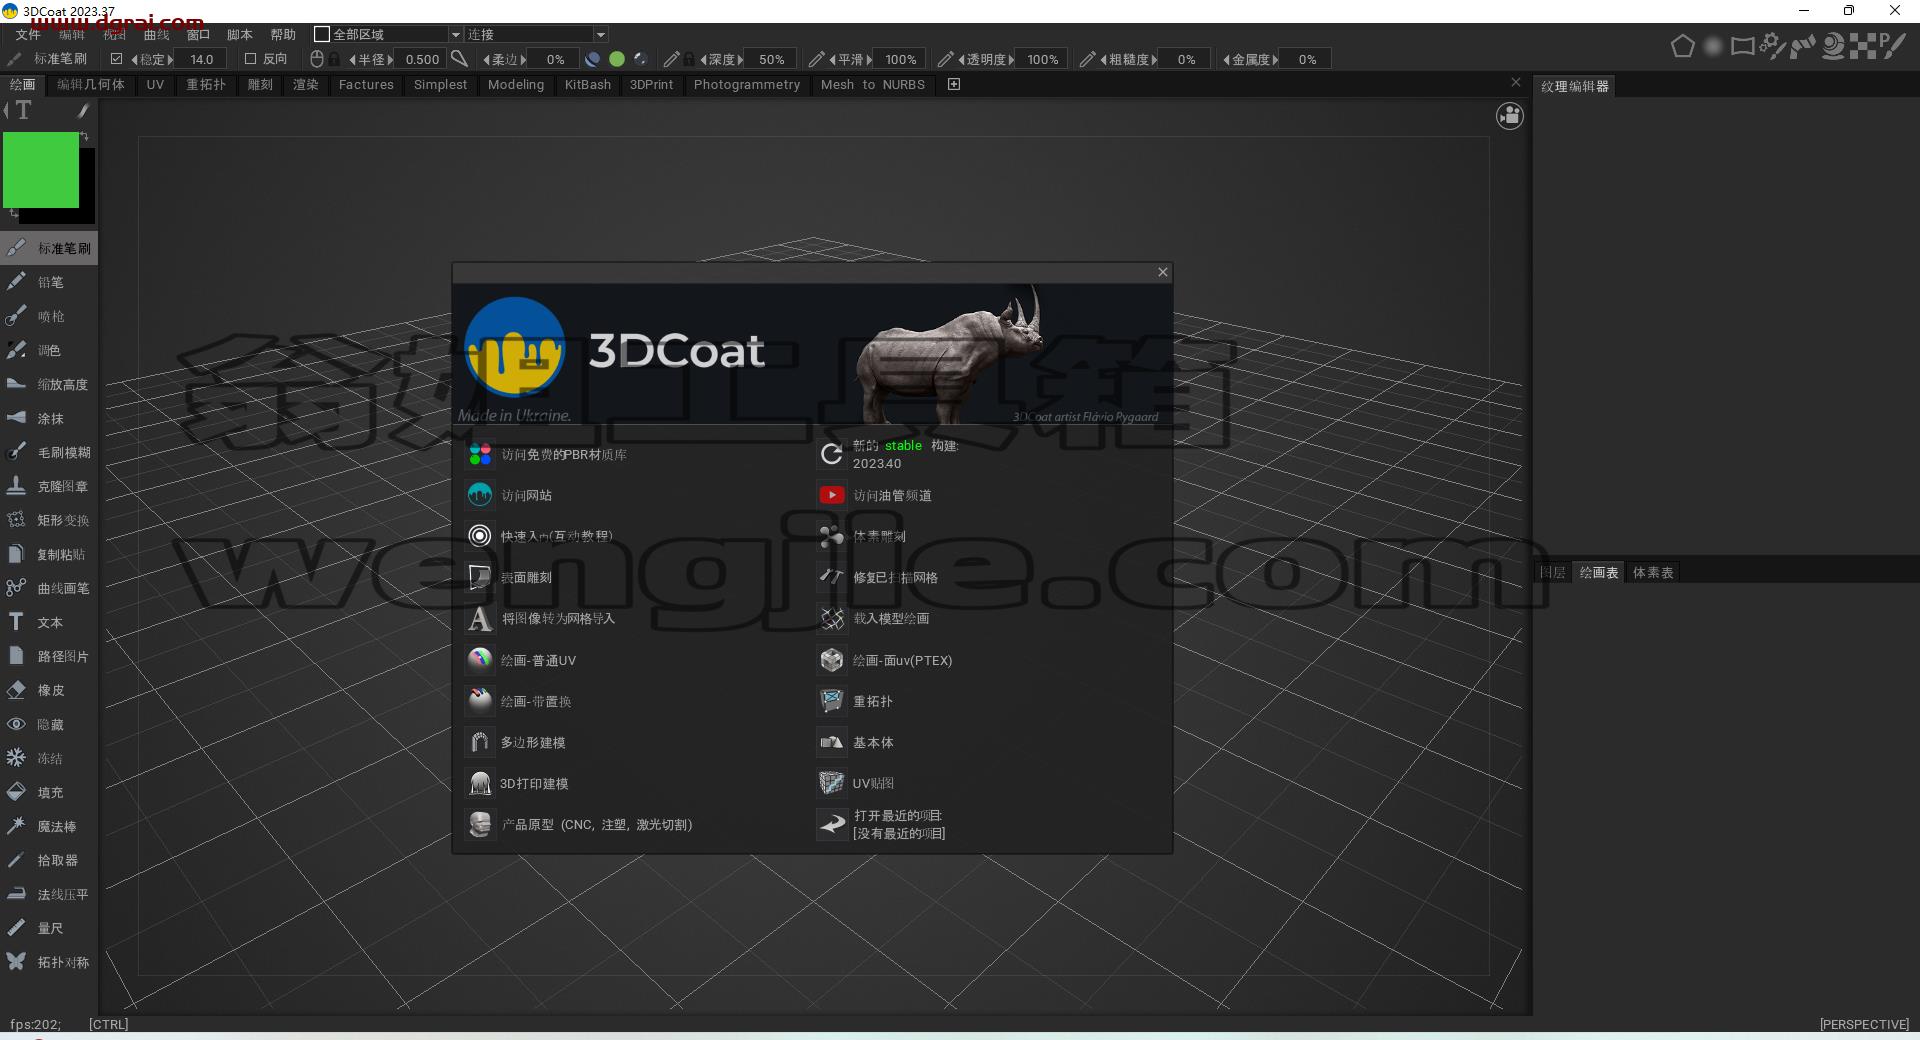Toggle the pen pressure icon before 平滑
The height and width of the screenshot is (1040, 1920).
816,59
